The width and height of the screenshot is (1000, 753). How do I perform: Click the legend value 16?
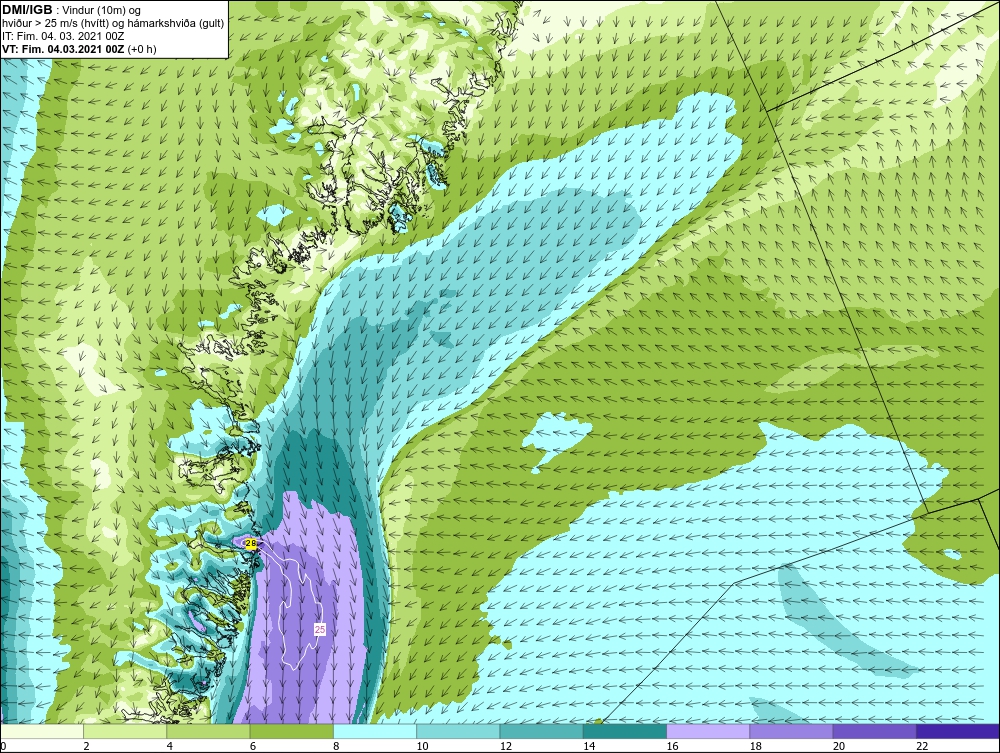pos(672,747)
